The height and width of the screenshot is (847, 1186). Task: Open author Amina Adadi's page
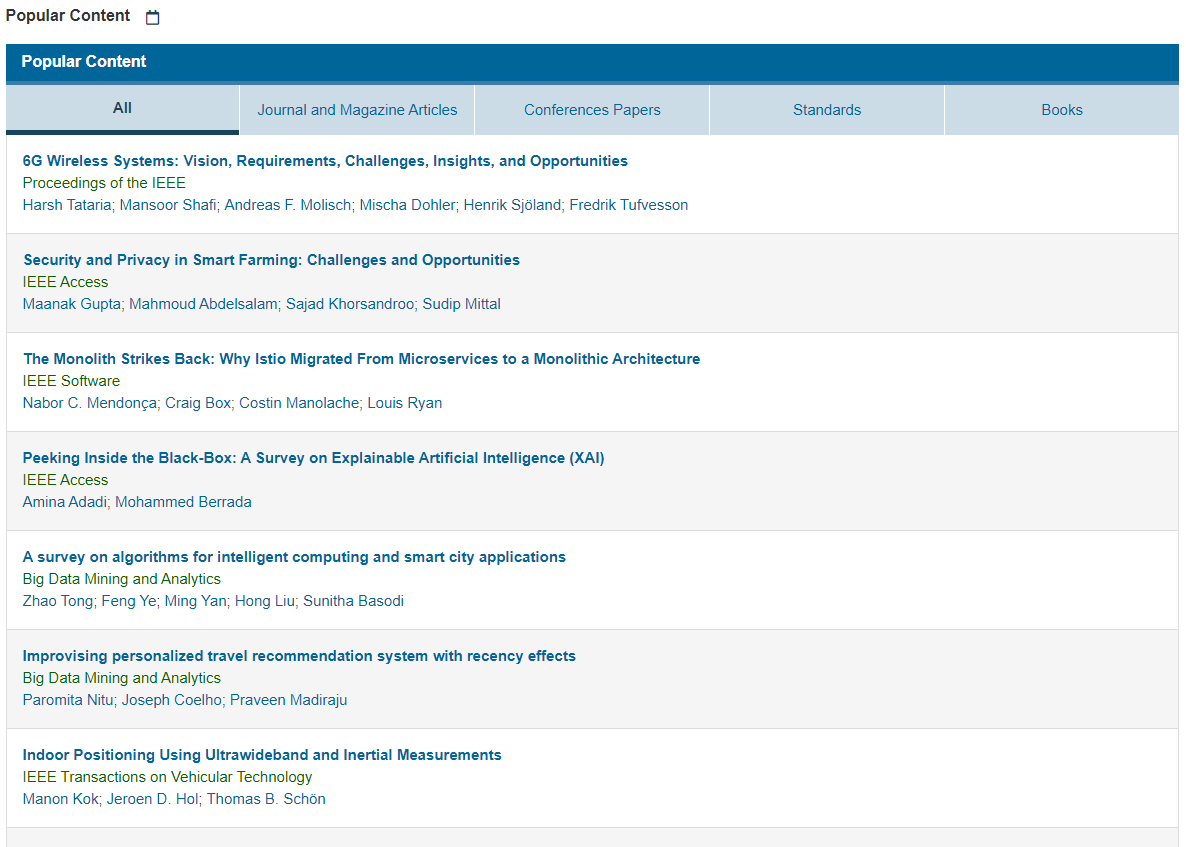pos(64,502)
